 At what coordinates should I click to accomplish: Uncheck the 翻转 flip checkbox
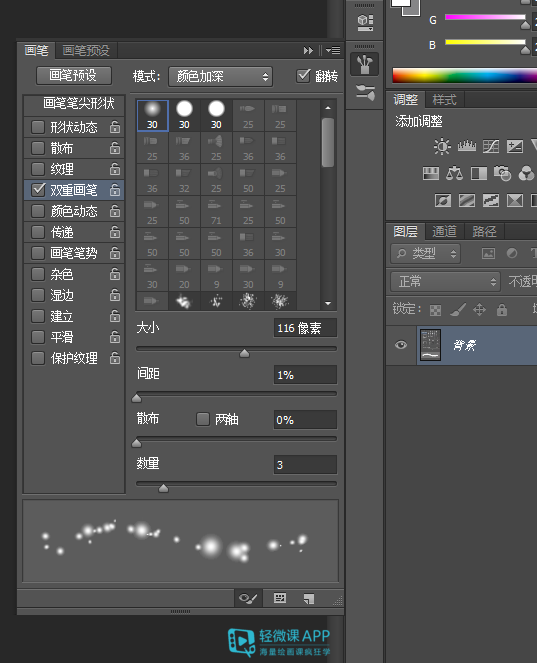[x=303, y=76]
